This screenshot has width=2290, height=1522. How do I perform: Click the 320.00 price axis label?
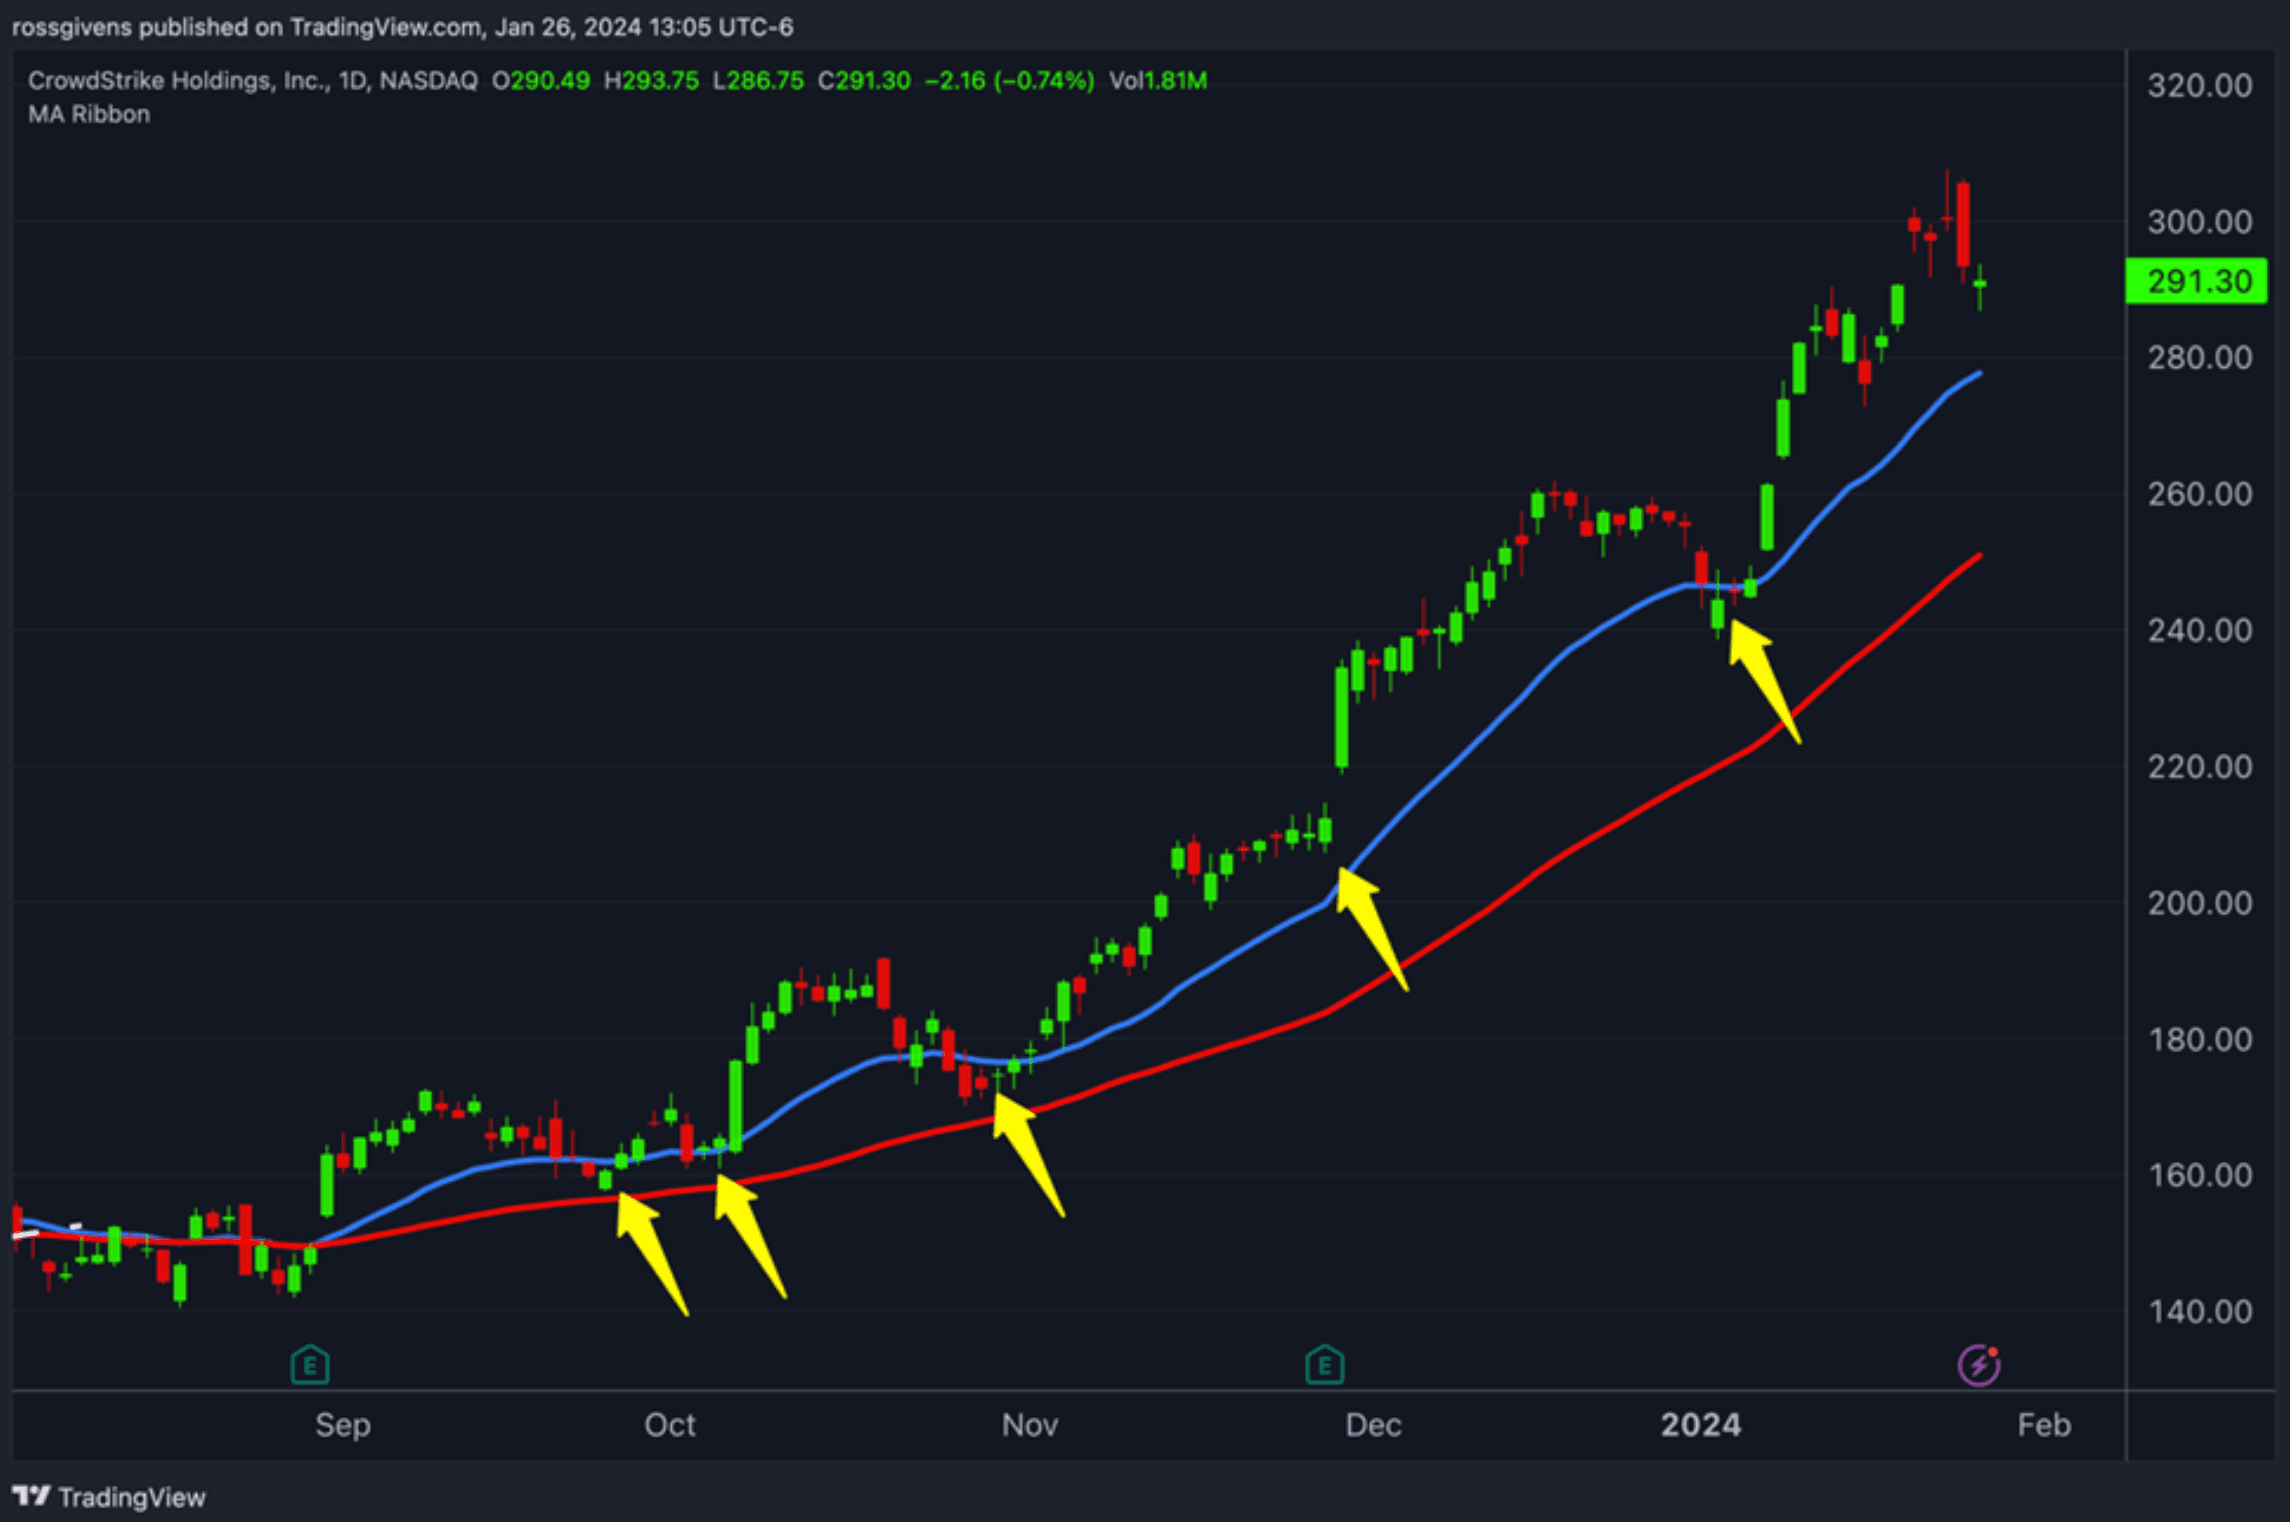pos(2199,85)
